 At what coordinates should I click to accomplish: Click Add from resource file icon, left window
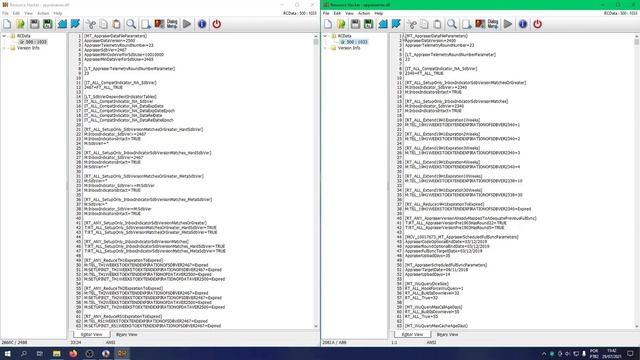(62, 24)
